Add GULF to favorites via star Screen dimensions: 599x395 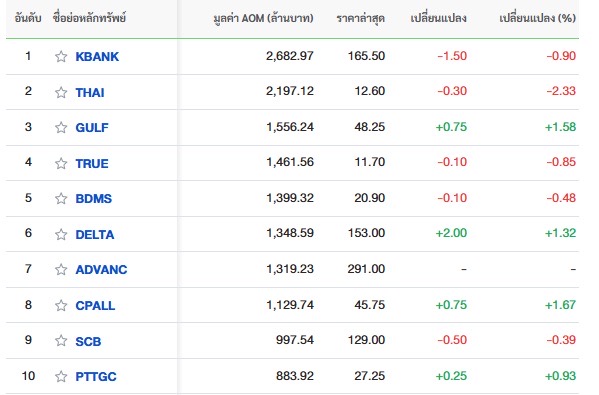[x=61, y=127]
